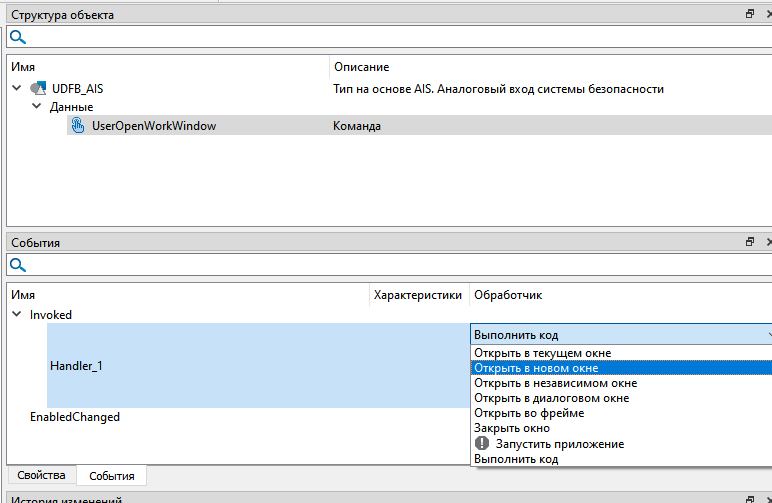Click the UDFB_AIS type icon
Screen dimensions: 772x503
[x=38, y=89]
